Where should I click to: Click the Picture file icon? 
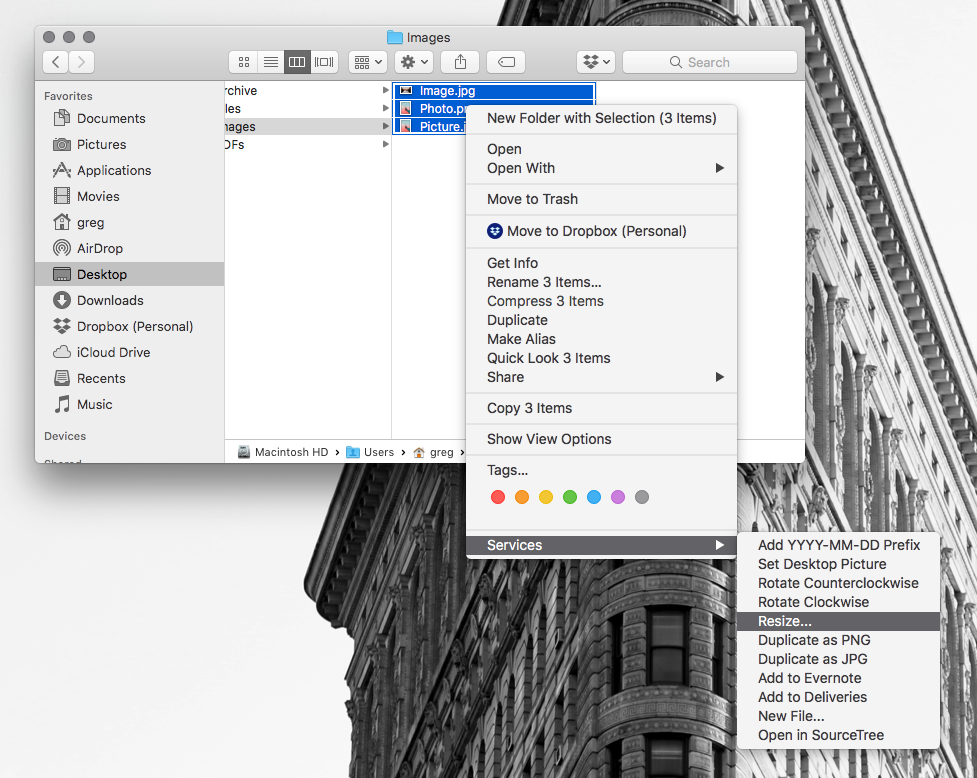coord(406,126)
